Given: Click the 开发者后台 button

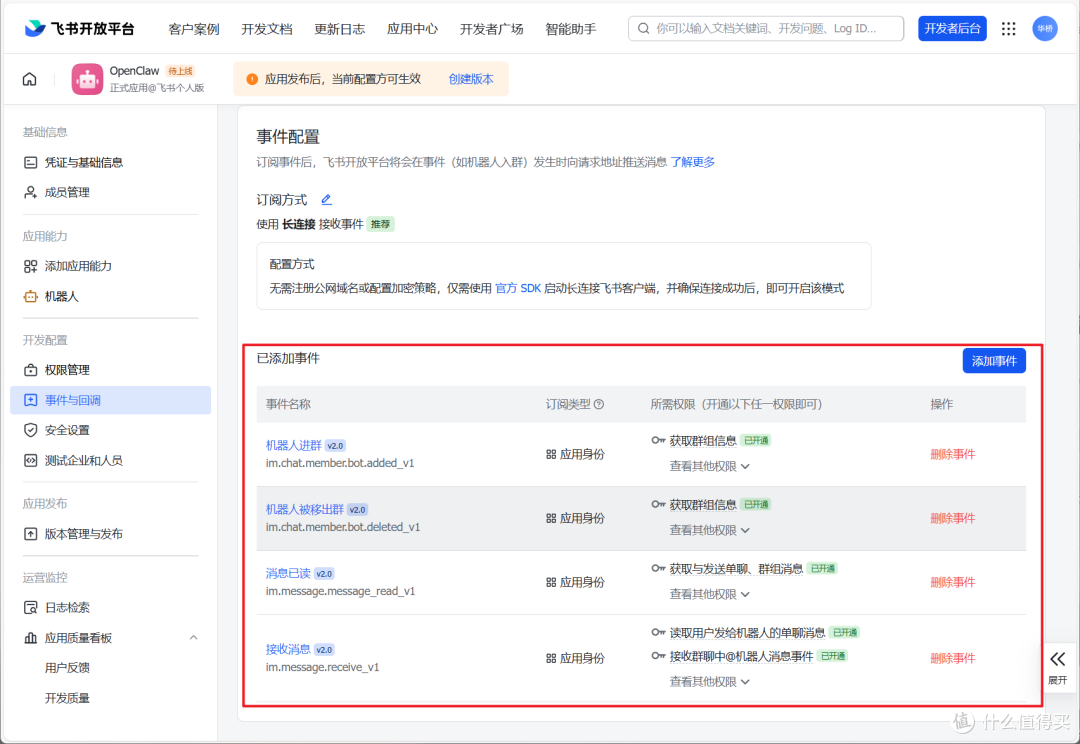Looking at the screenshot, I should 952,28.
